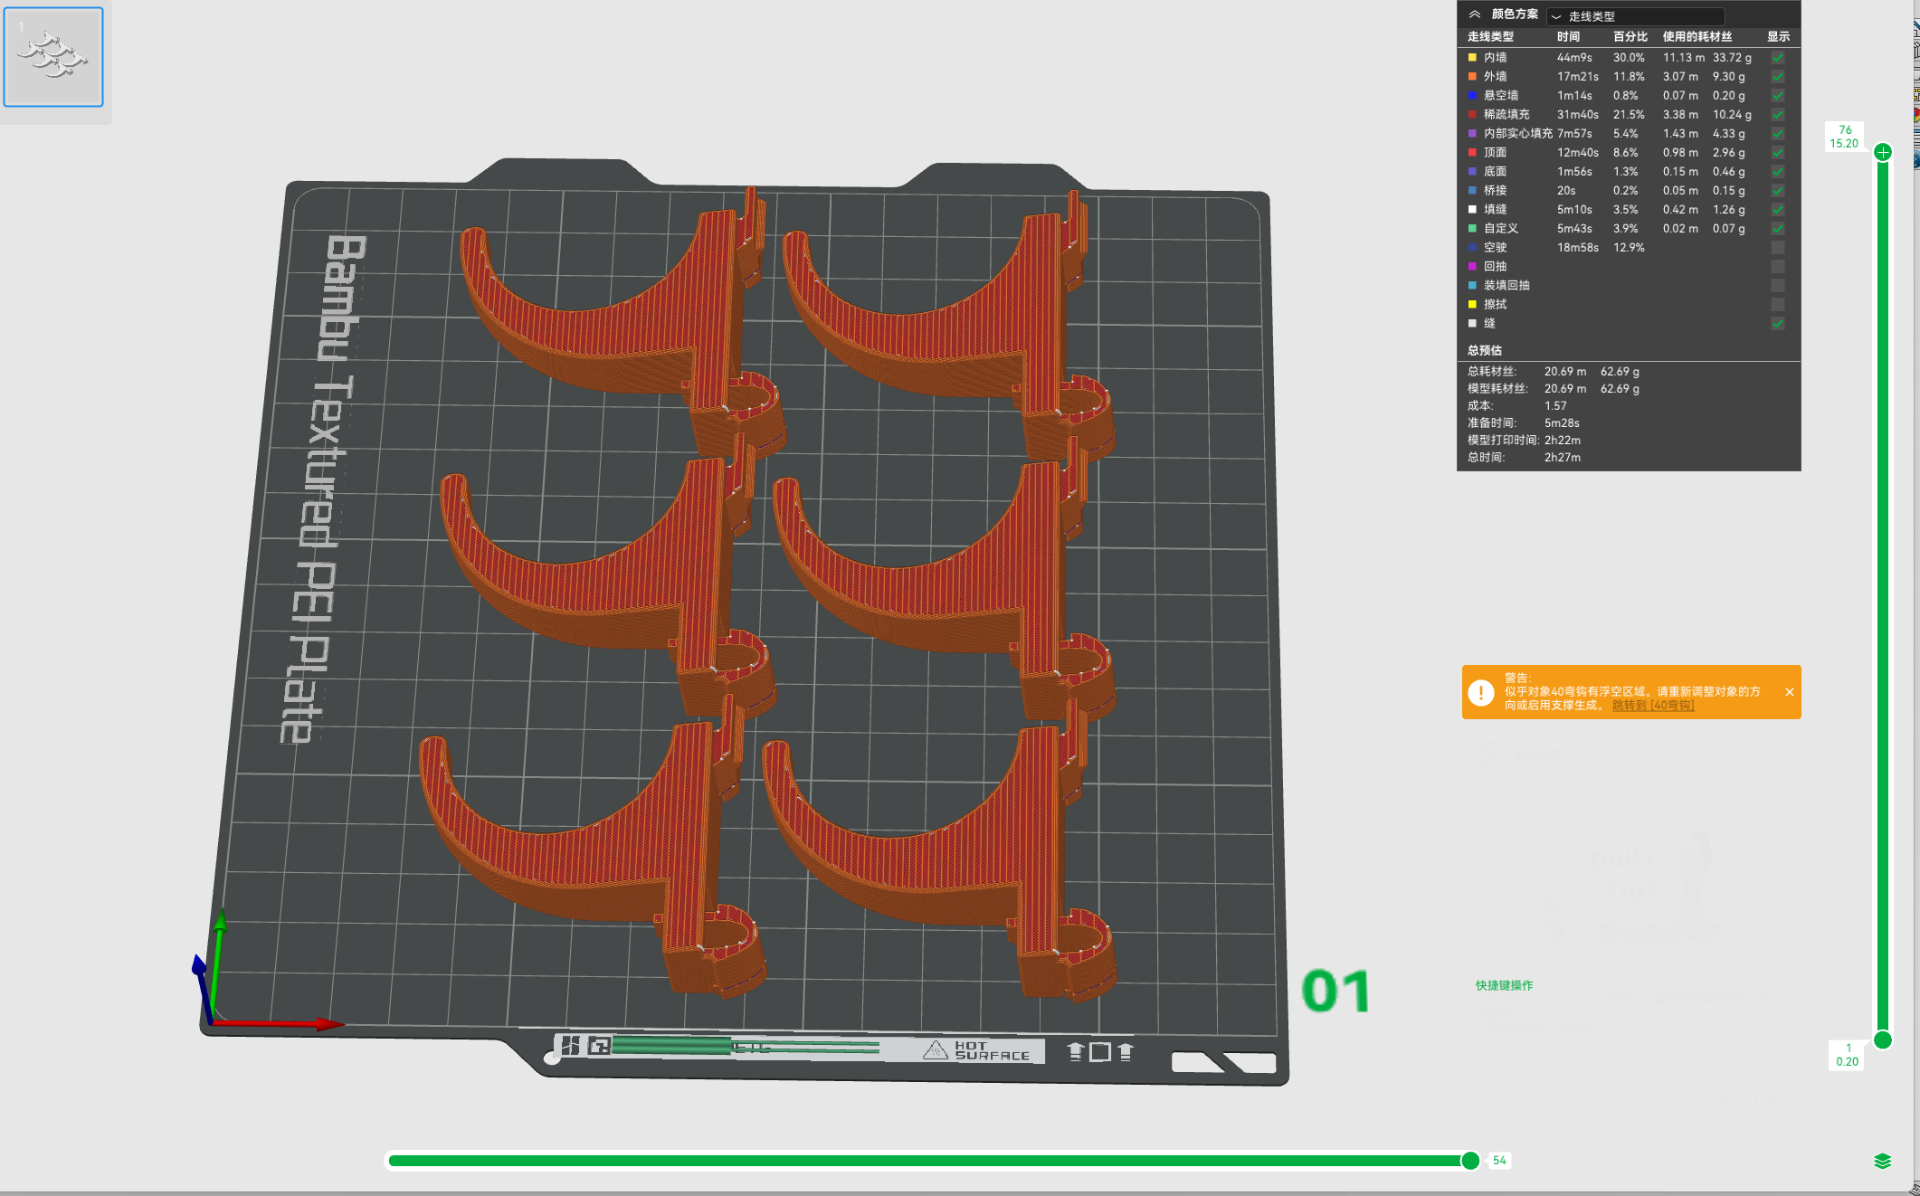The width and height of the screenshot is (1920, 1196).
Task: Toggle 稀疏填充 display checkbox
Action: click(1778, 115)
